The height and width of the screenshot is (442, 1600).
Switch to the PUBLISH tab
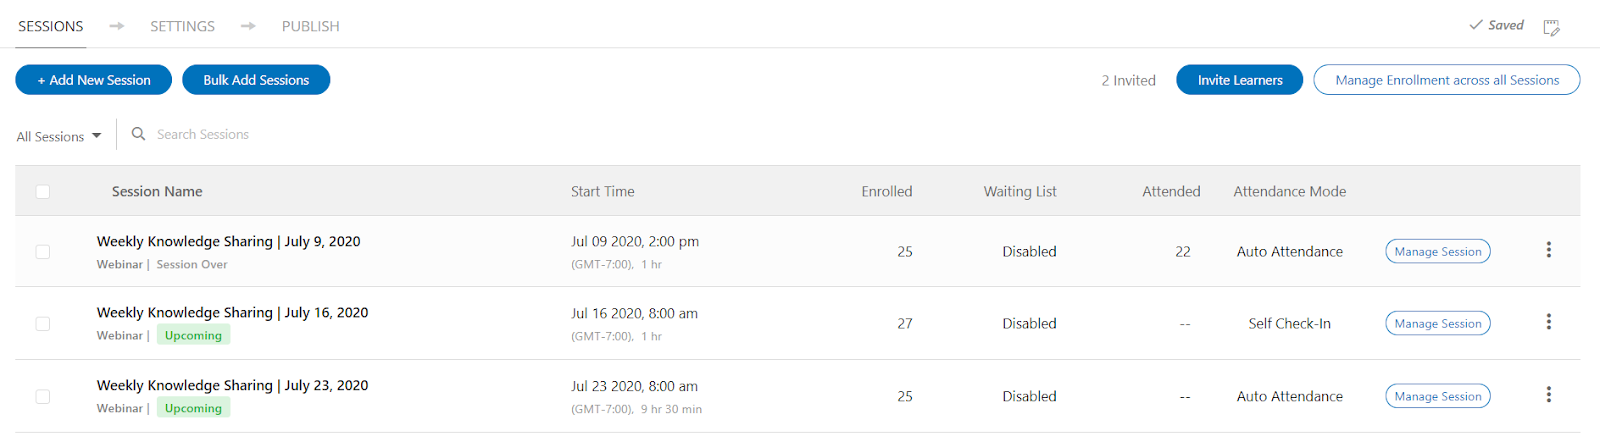[310, 26]
